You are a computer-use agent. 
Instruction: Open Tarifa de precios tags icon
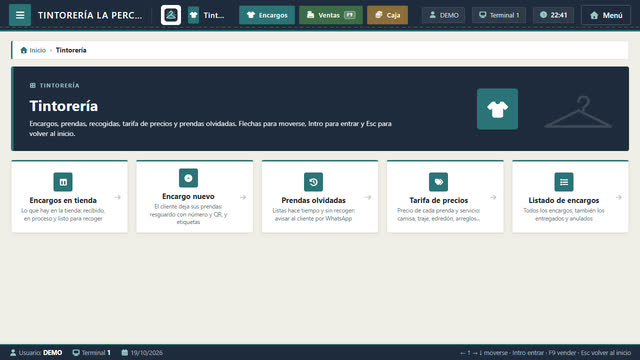tap(438, 182)
